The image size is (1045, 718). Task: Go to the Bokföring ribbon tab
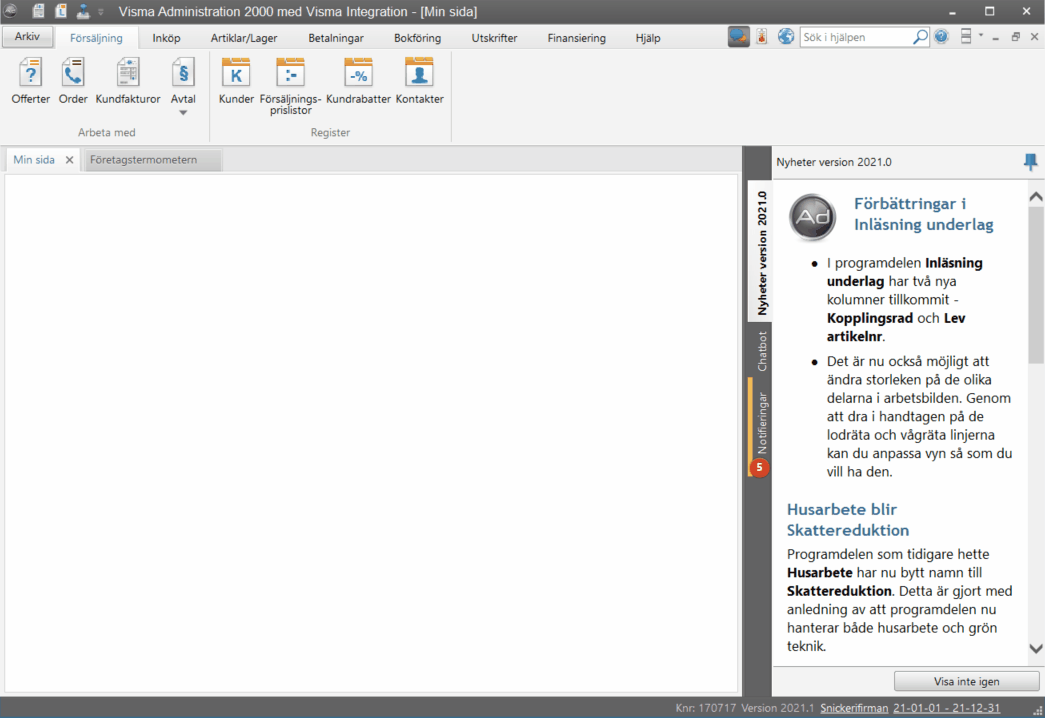[417, 38]
